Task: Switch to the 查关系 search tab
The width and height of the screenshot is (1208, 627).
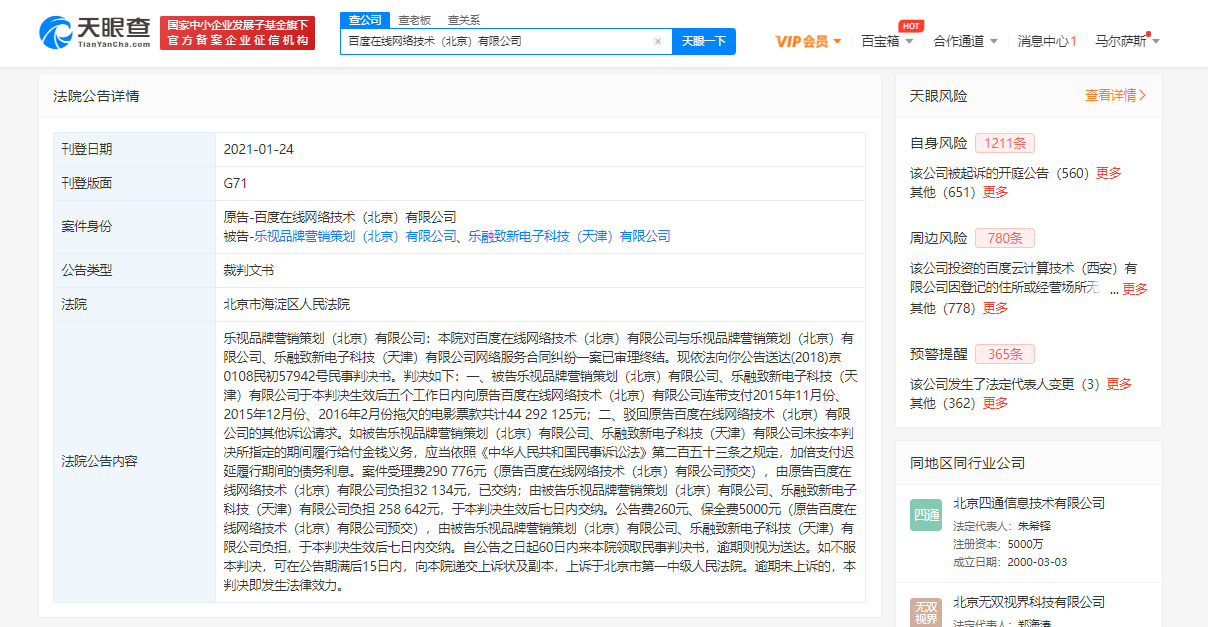Action: [463, 19]
